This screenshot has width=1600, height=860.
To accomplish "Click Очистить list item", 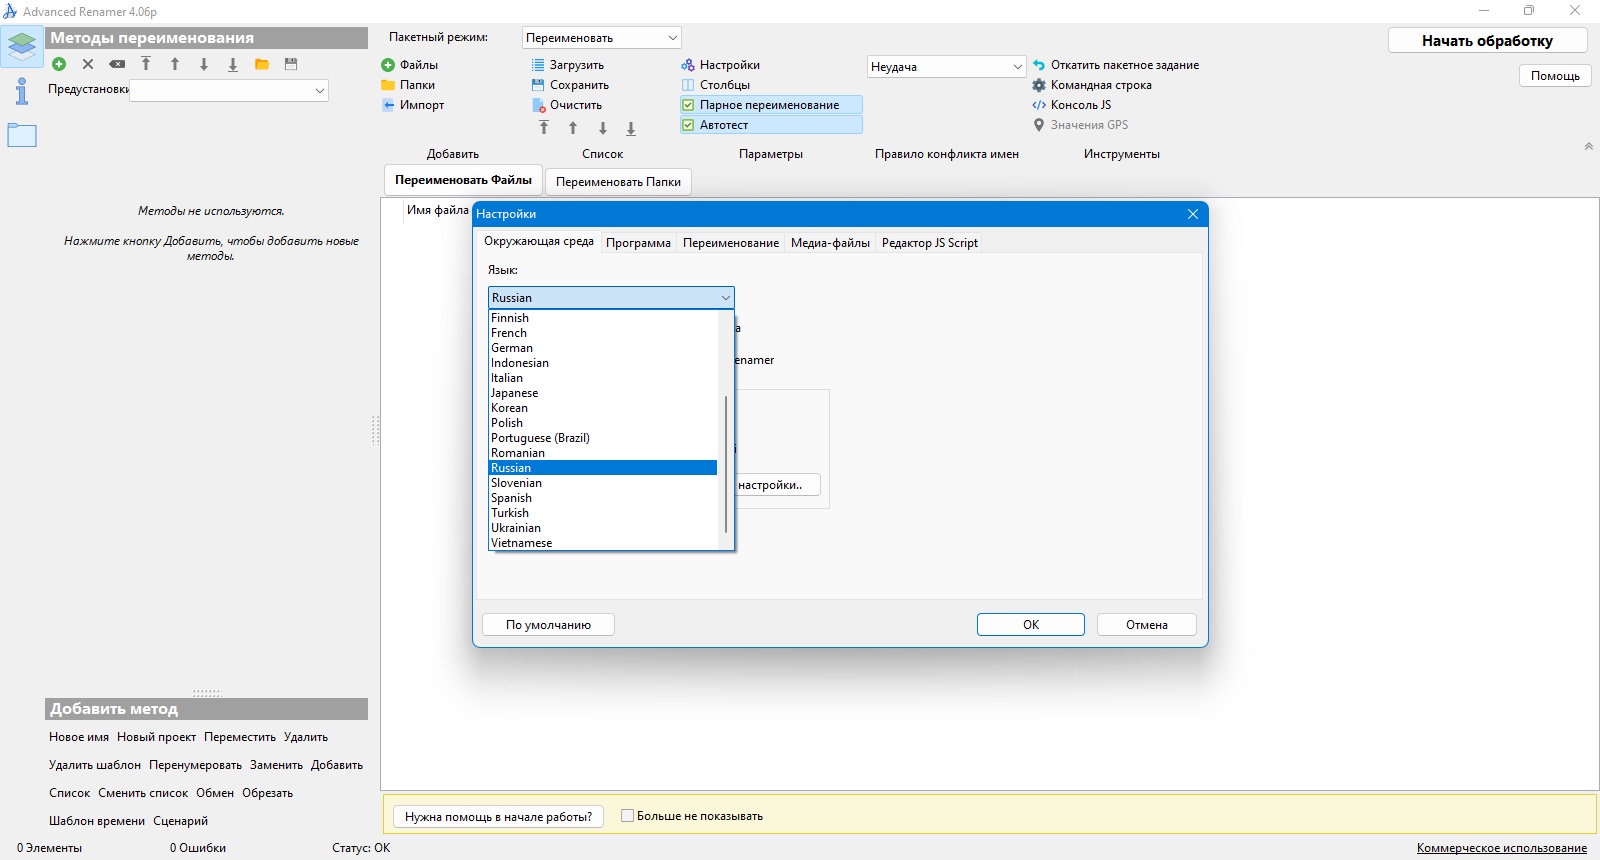I will [x=567, y=105].
